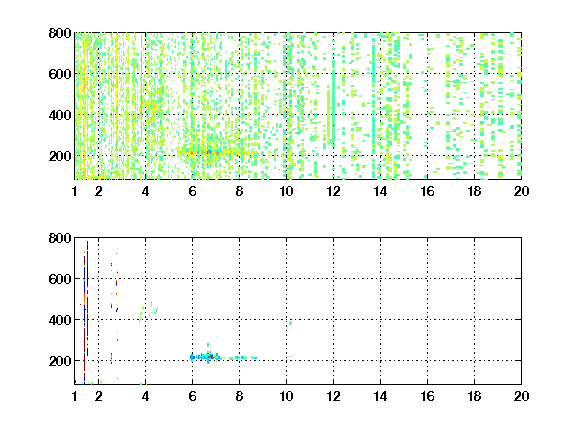Click x-axis label 1 under the top plot

tap(75, 191)
